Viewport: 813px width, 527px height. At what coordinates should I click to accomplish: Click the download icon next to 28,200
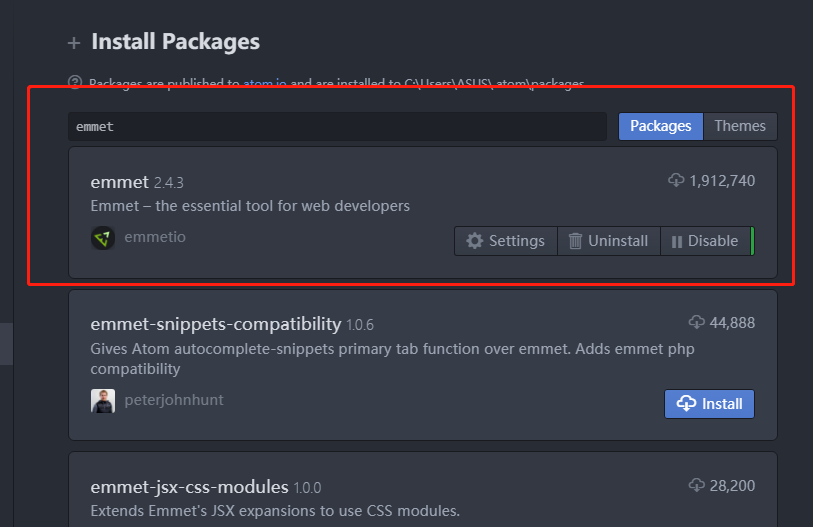coord(697,486)
